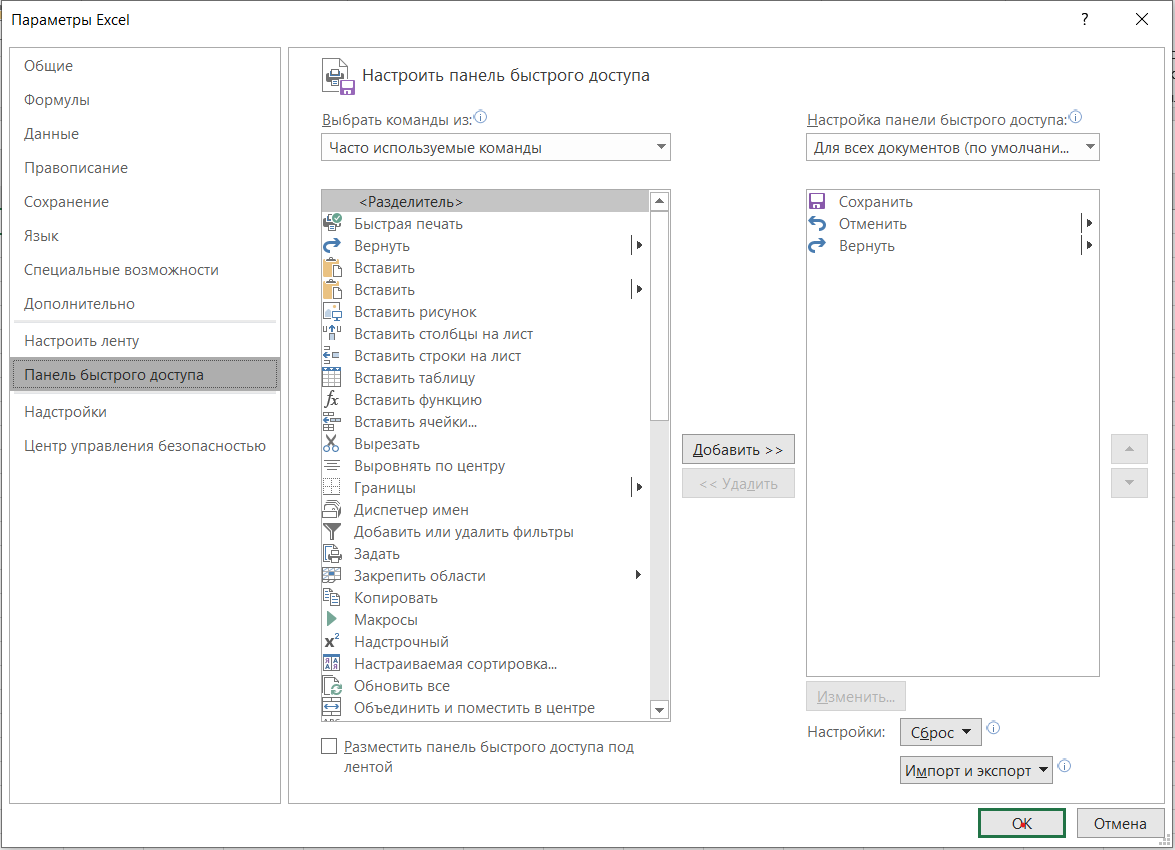Click info icon beside Сброс button

tap(994, 728)
